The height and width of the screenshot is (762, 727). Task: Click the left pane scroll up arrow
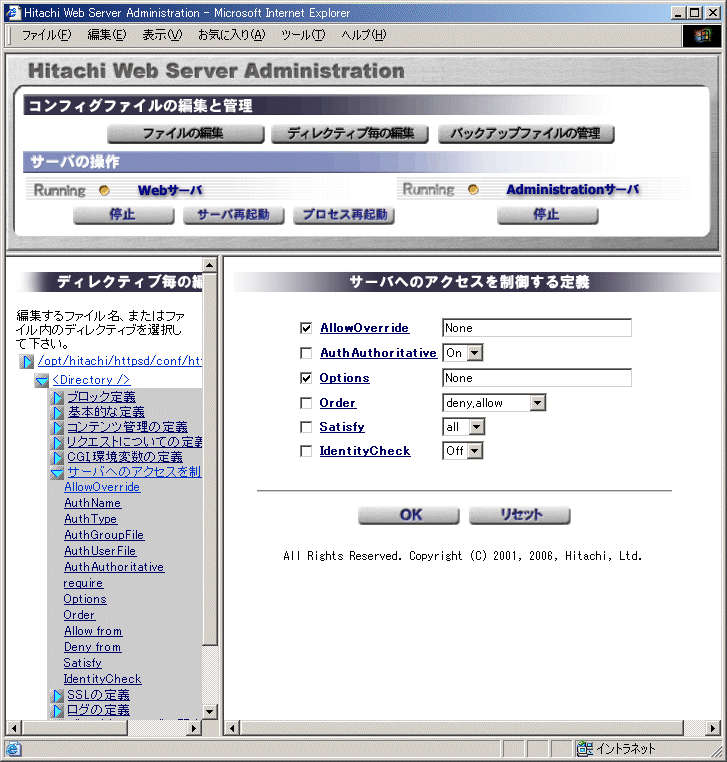[209, 265]
